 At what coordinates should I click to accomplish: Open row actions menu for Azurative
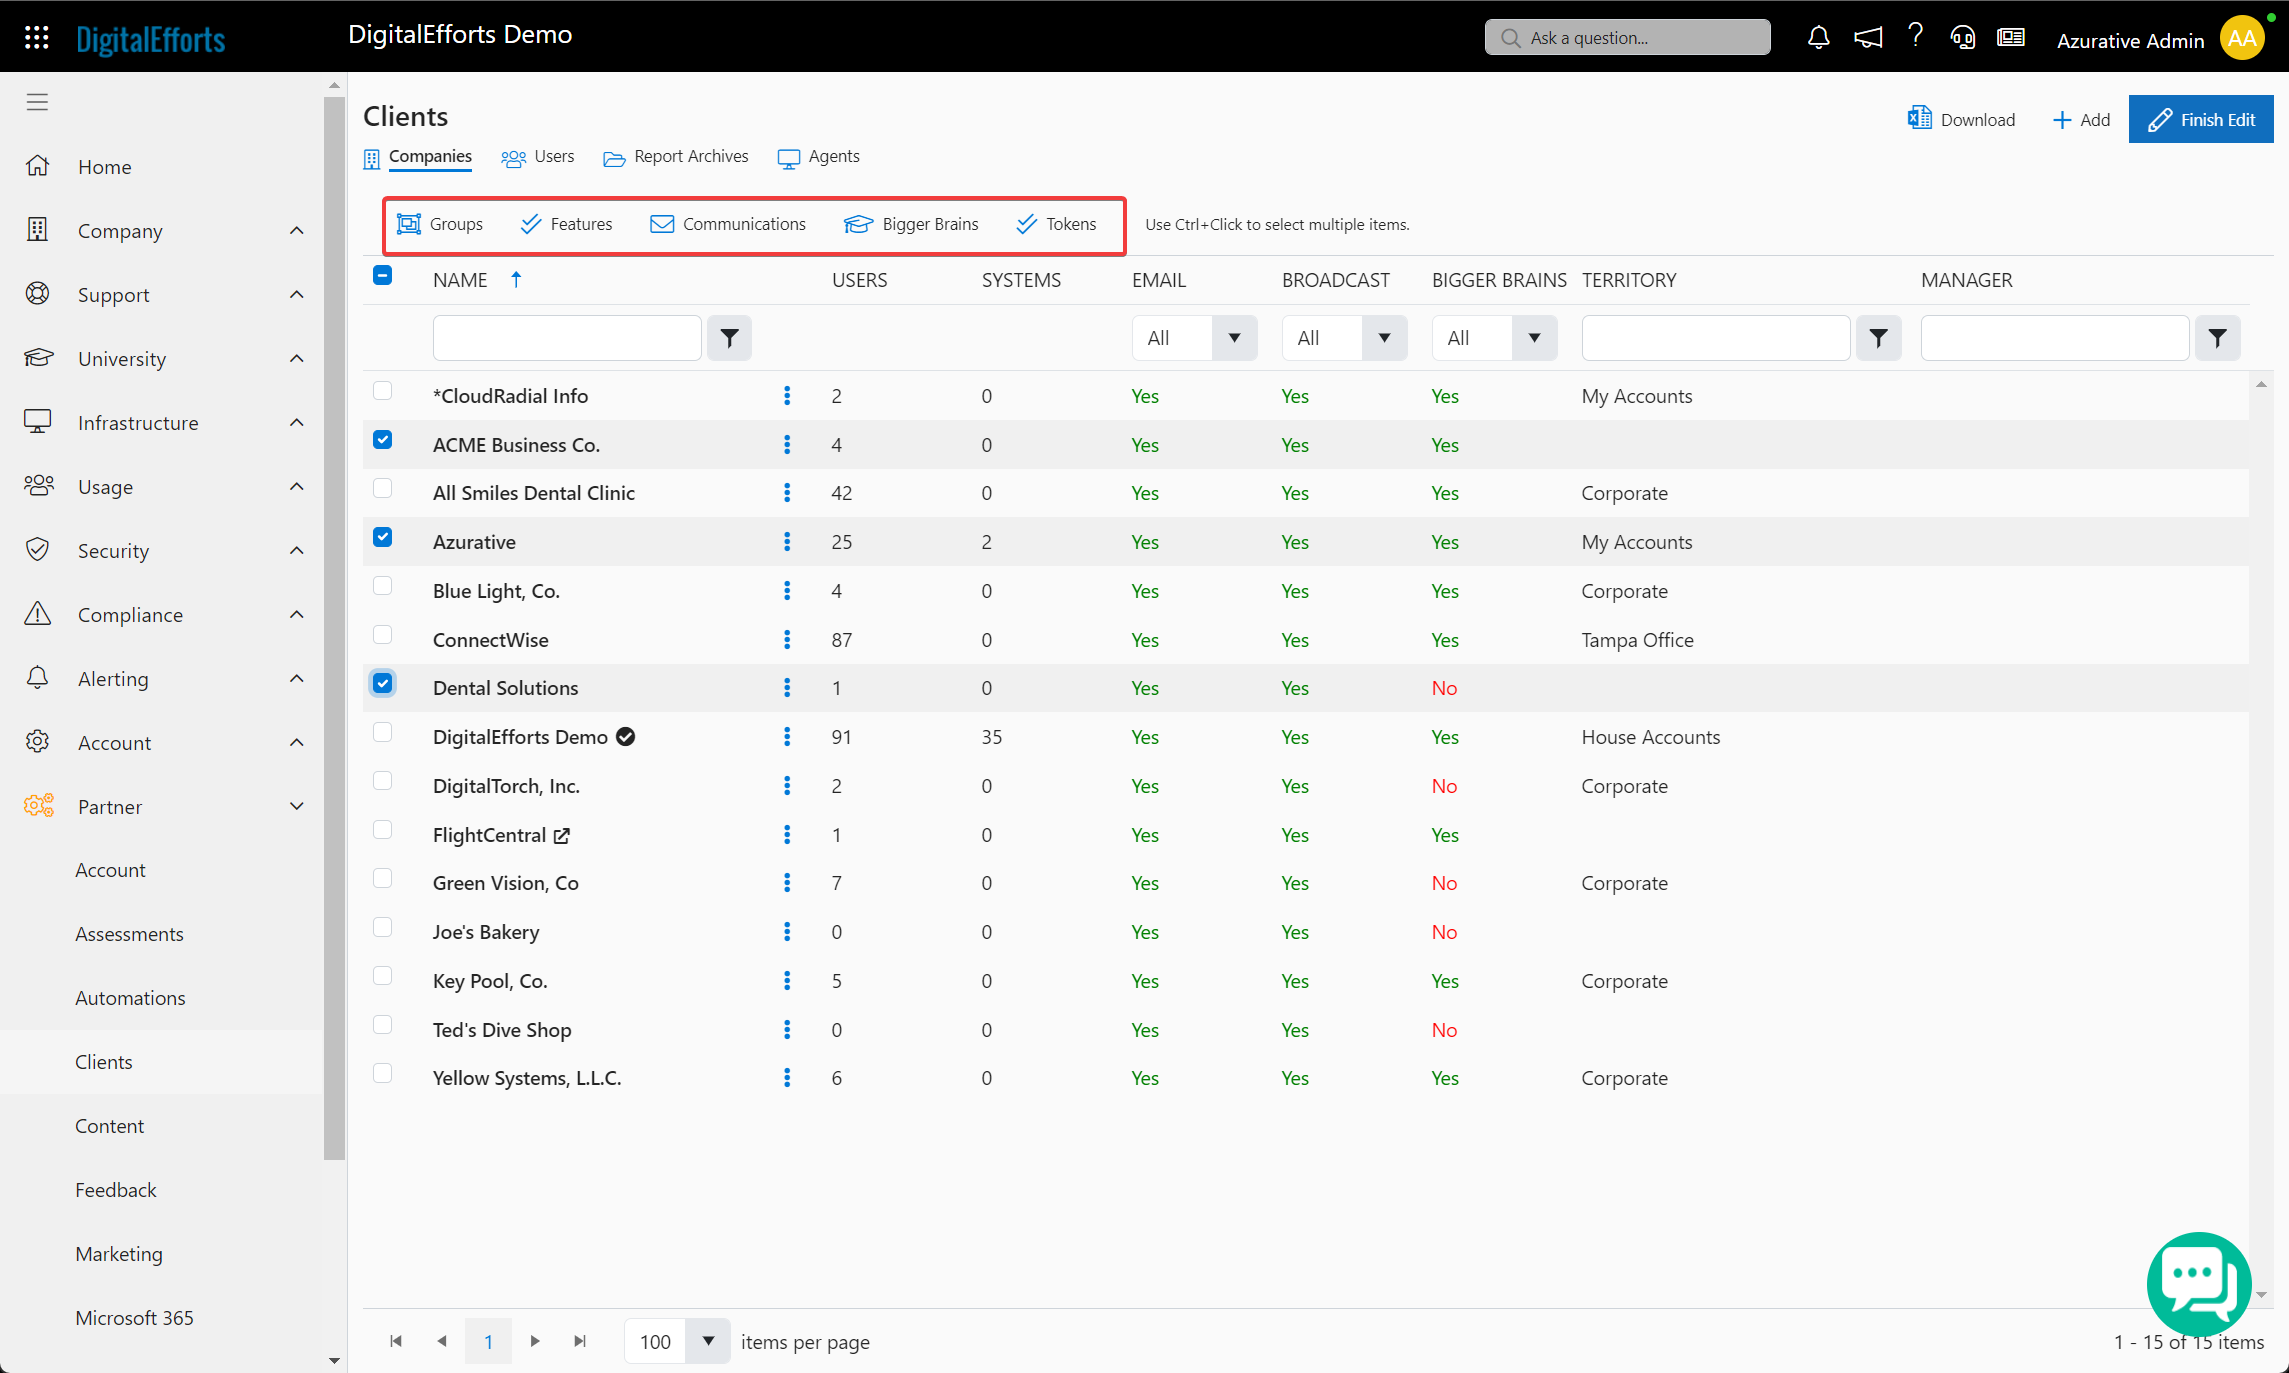(x=787, y=542)
